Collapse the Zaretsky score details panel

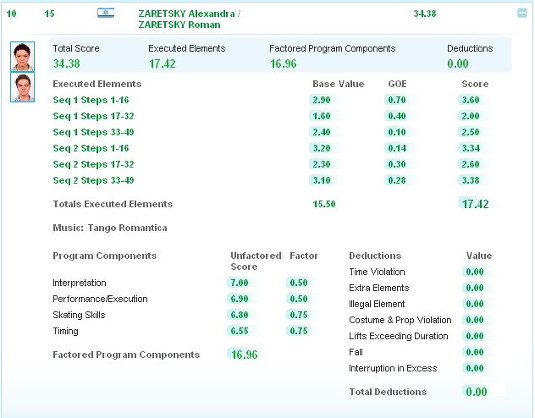522,13
